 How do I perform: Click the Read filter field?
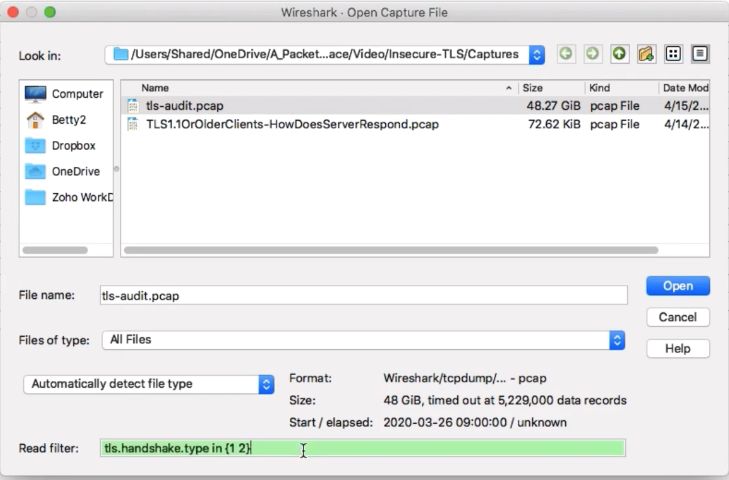click(363, 448)
